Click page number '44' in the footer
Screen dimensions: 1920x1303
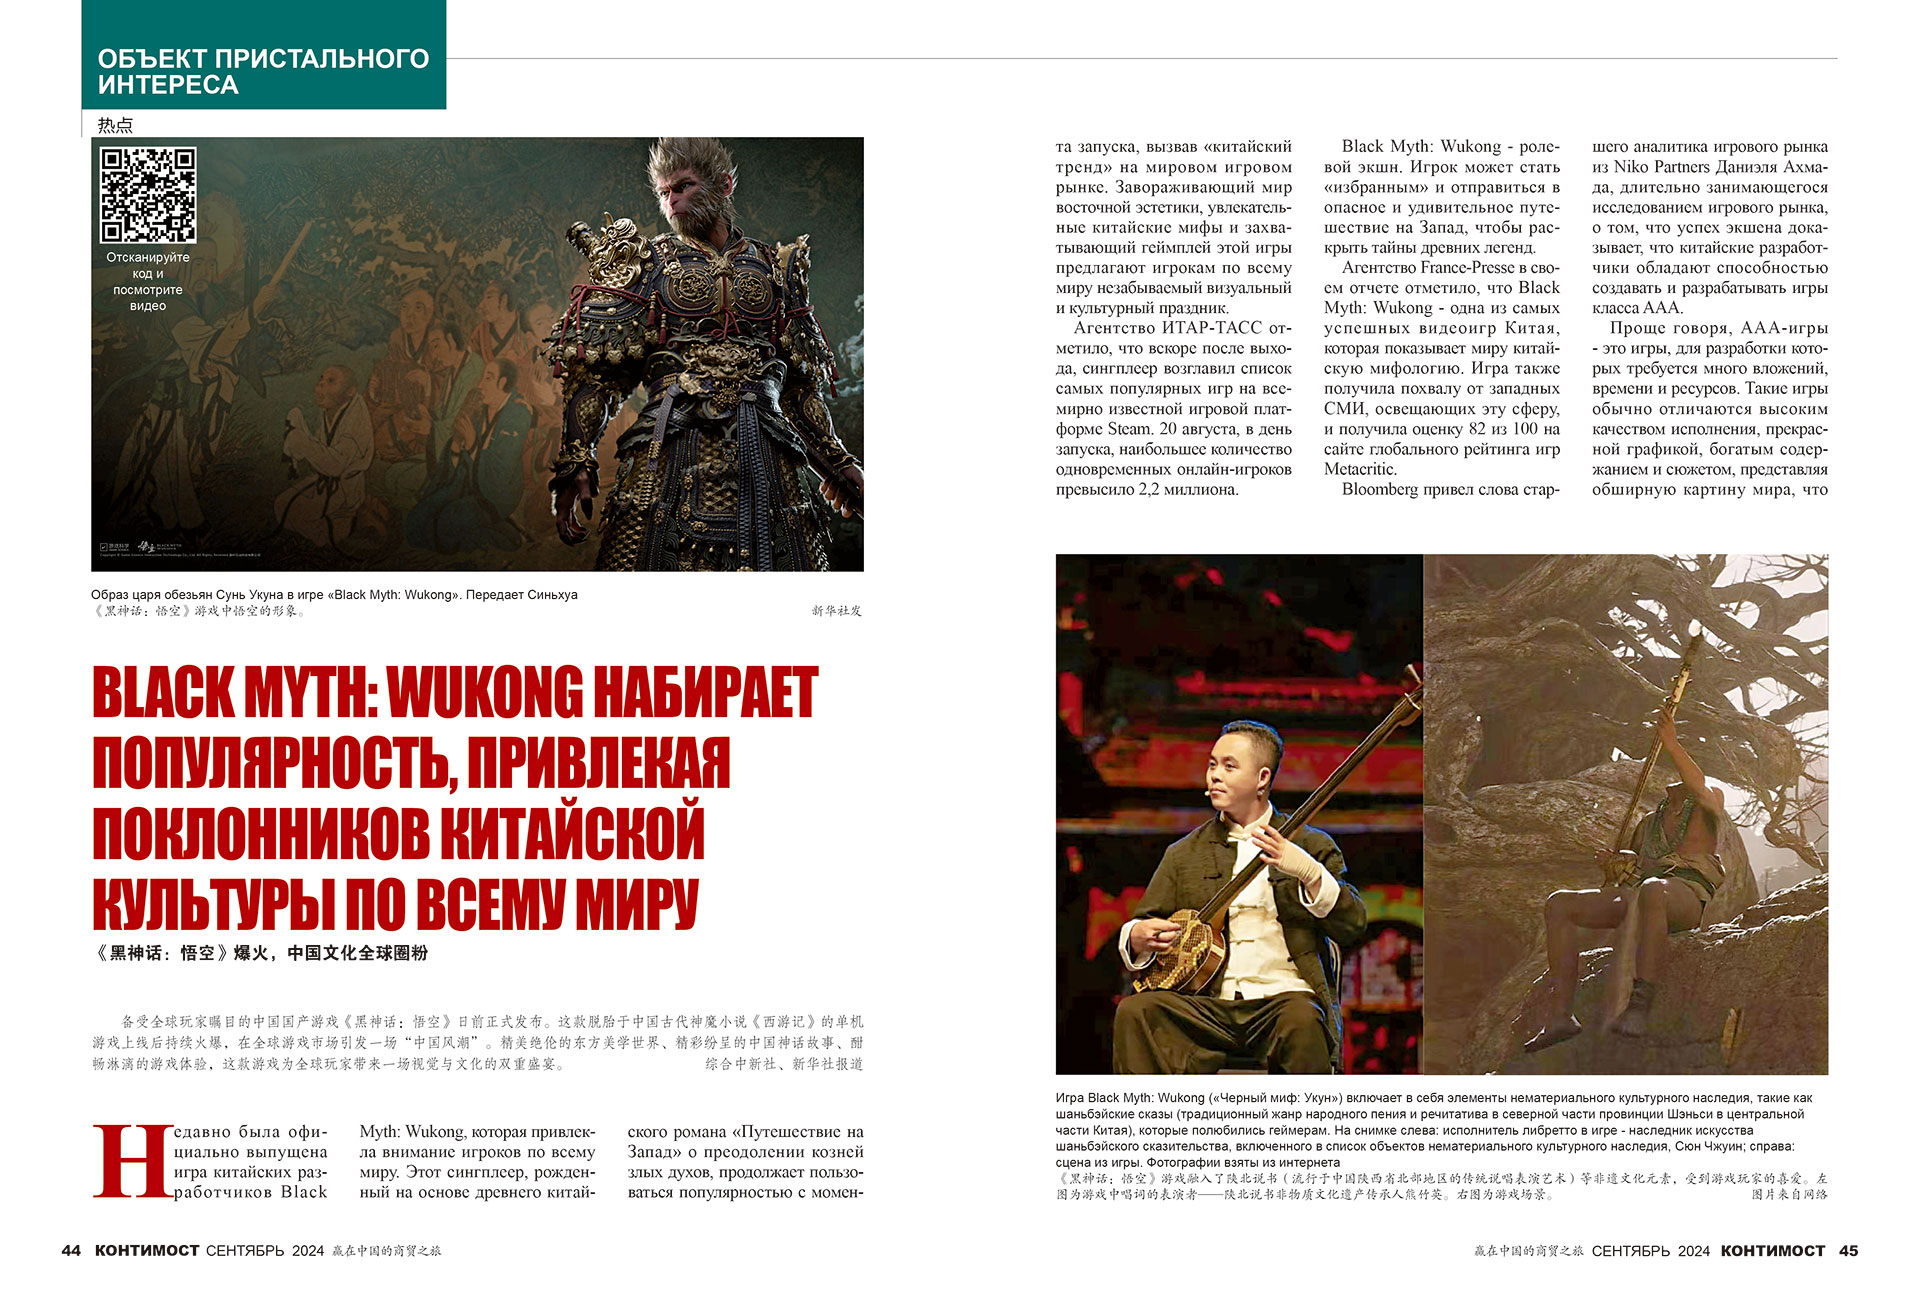tap(71, 1251)
